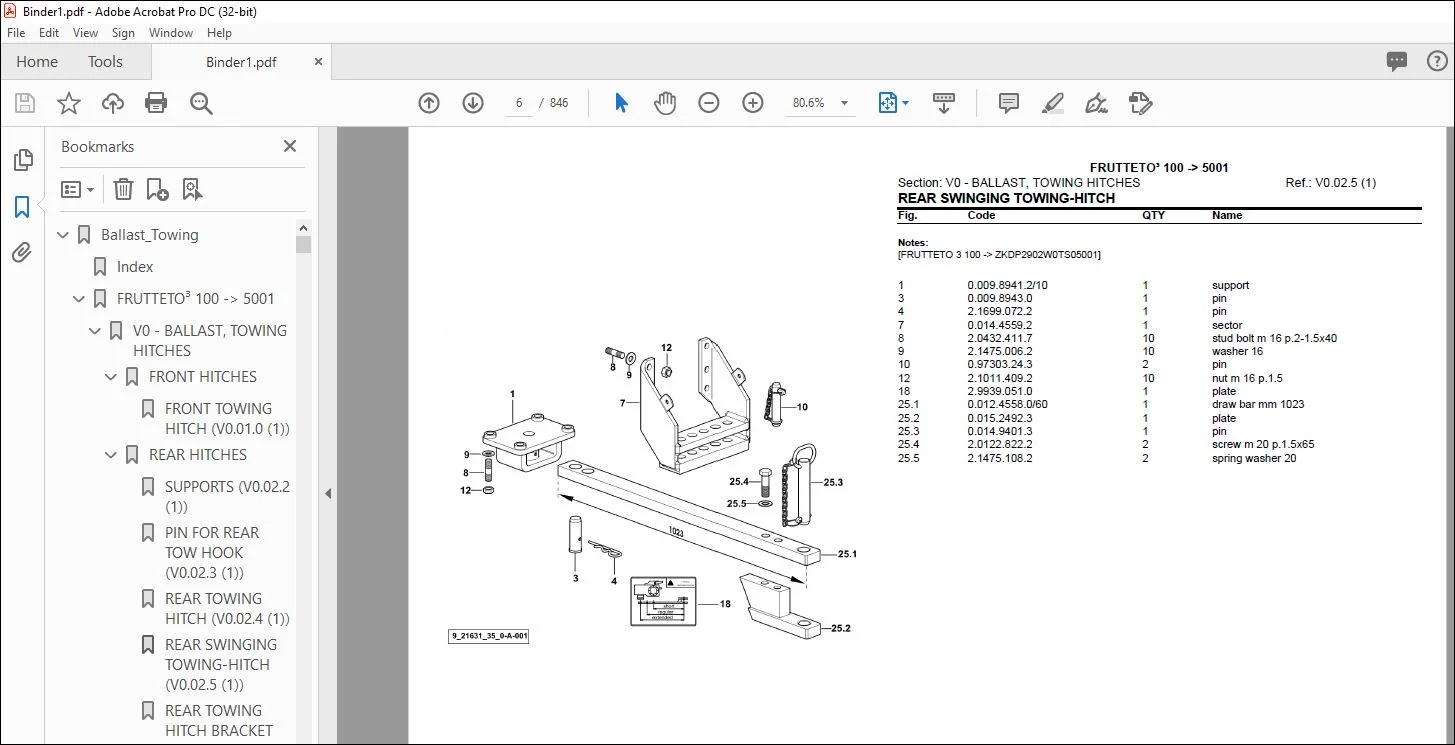The image size is (1455, 745).
Task: Open Page Thumbnails panel in the sidebar
Action: tap(22, 161)
